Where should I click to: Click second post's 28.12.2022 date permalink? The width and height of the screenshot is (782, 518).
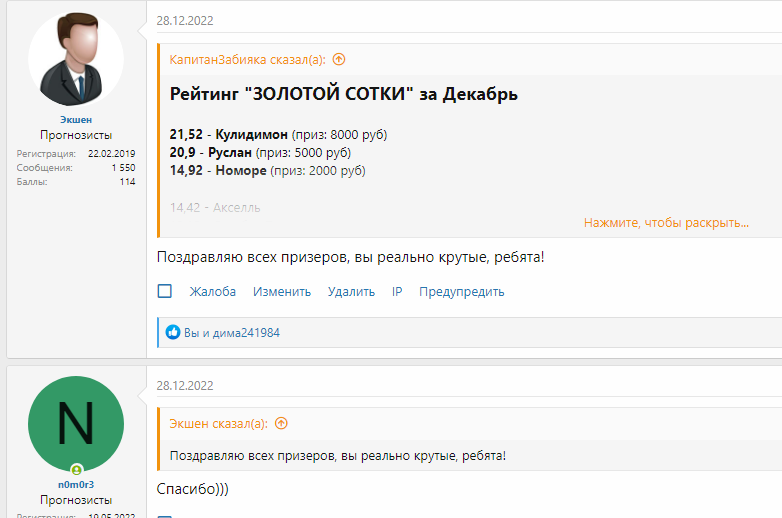[x=185, y=385]
